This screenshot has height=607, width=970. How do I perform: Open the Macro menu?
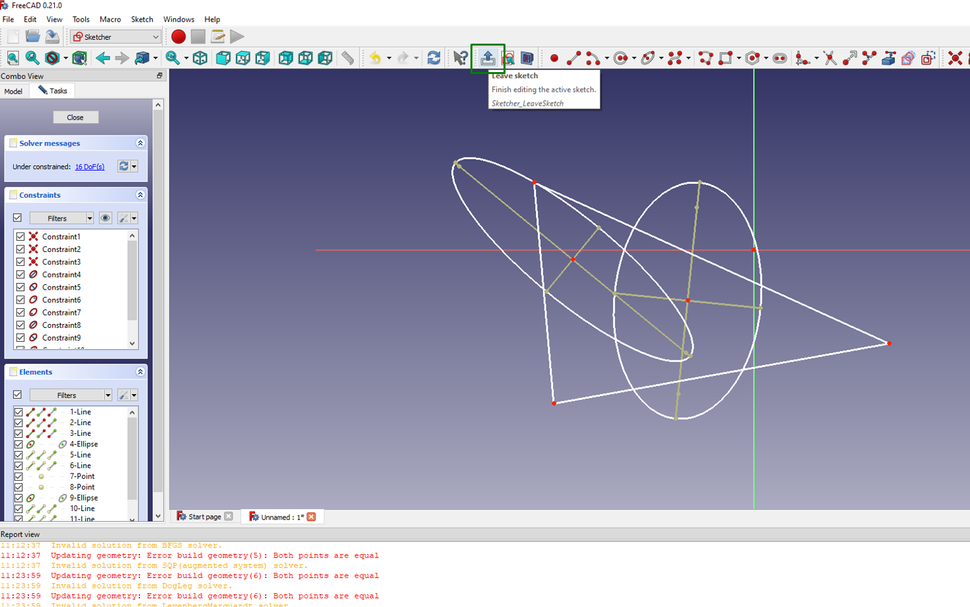tap(110, 19)
